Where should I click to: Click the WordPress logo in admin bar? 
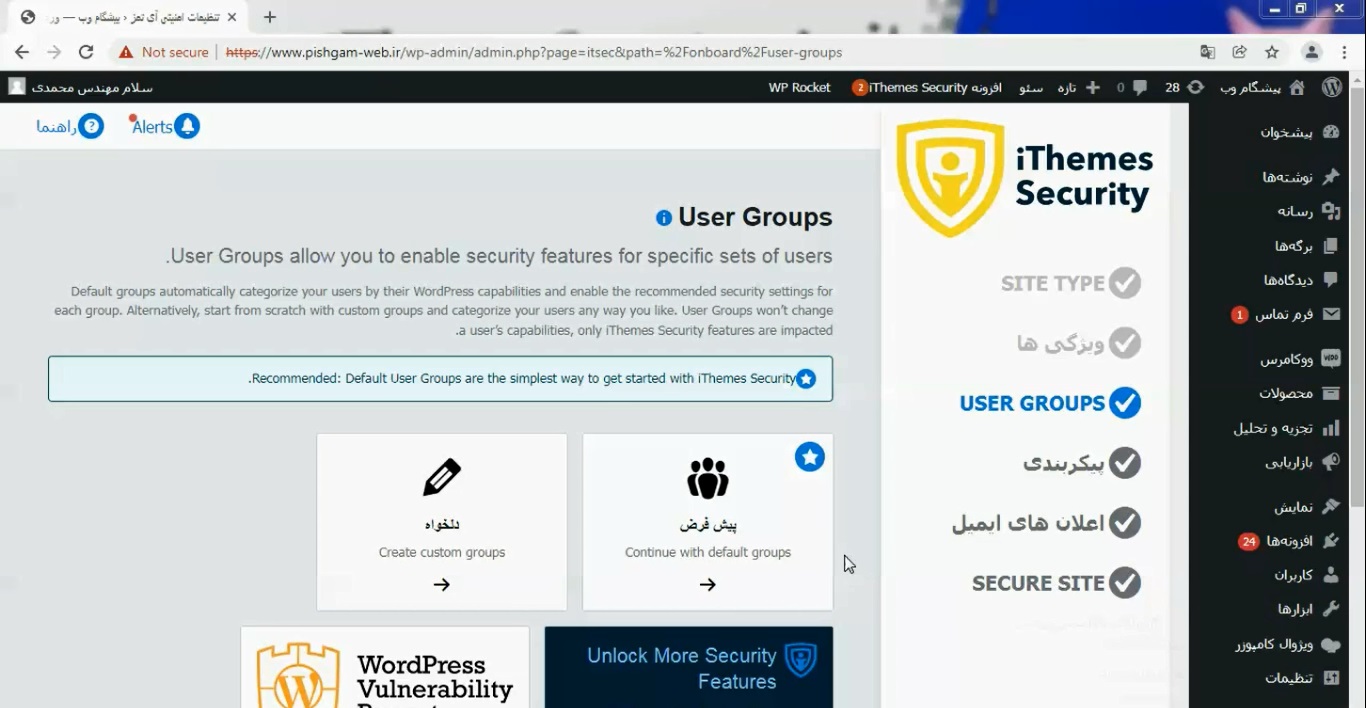1332,87
